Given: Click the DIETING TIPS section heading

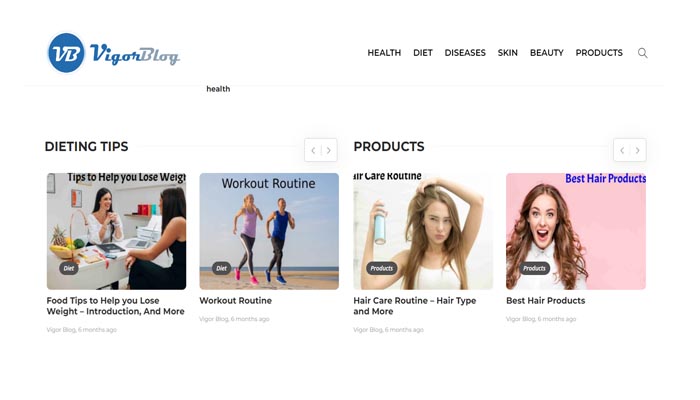Looking at the screenshot, I should click(87, 146).
